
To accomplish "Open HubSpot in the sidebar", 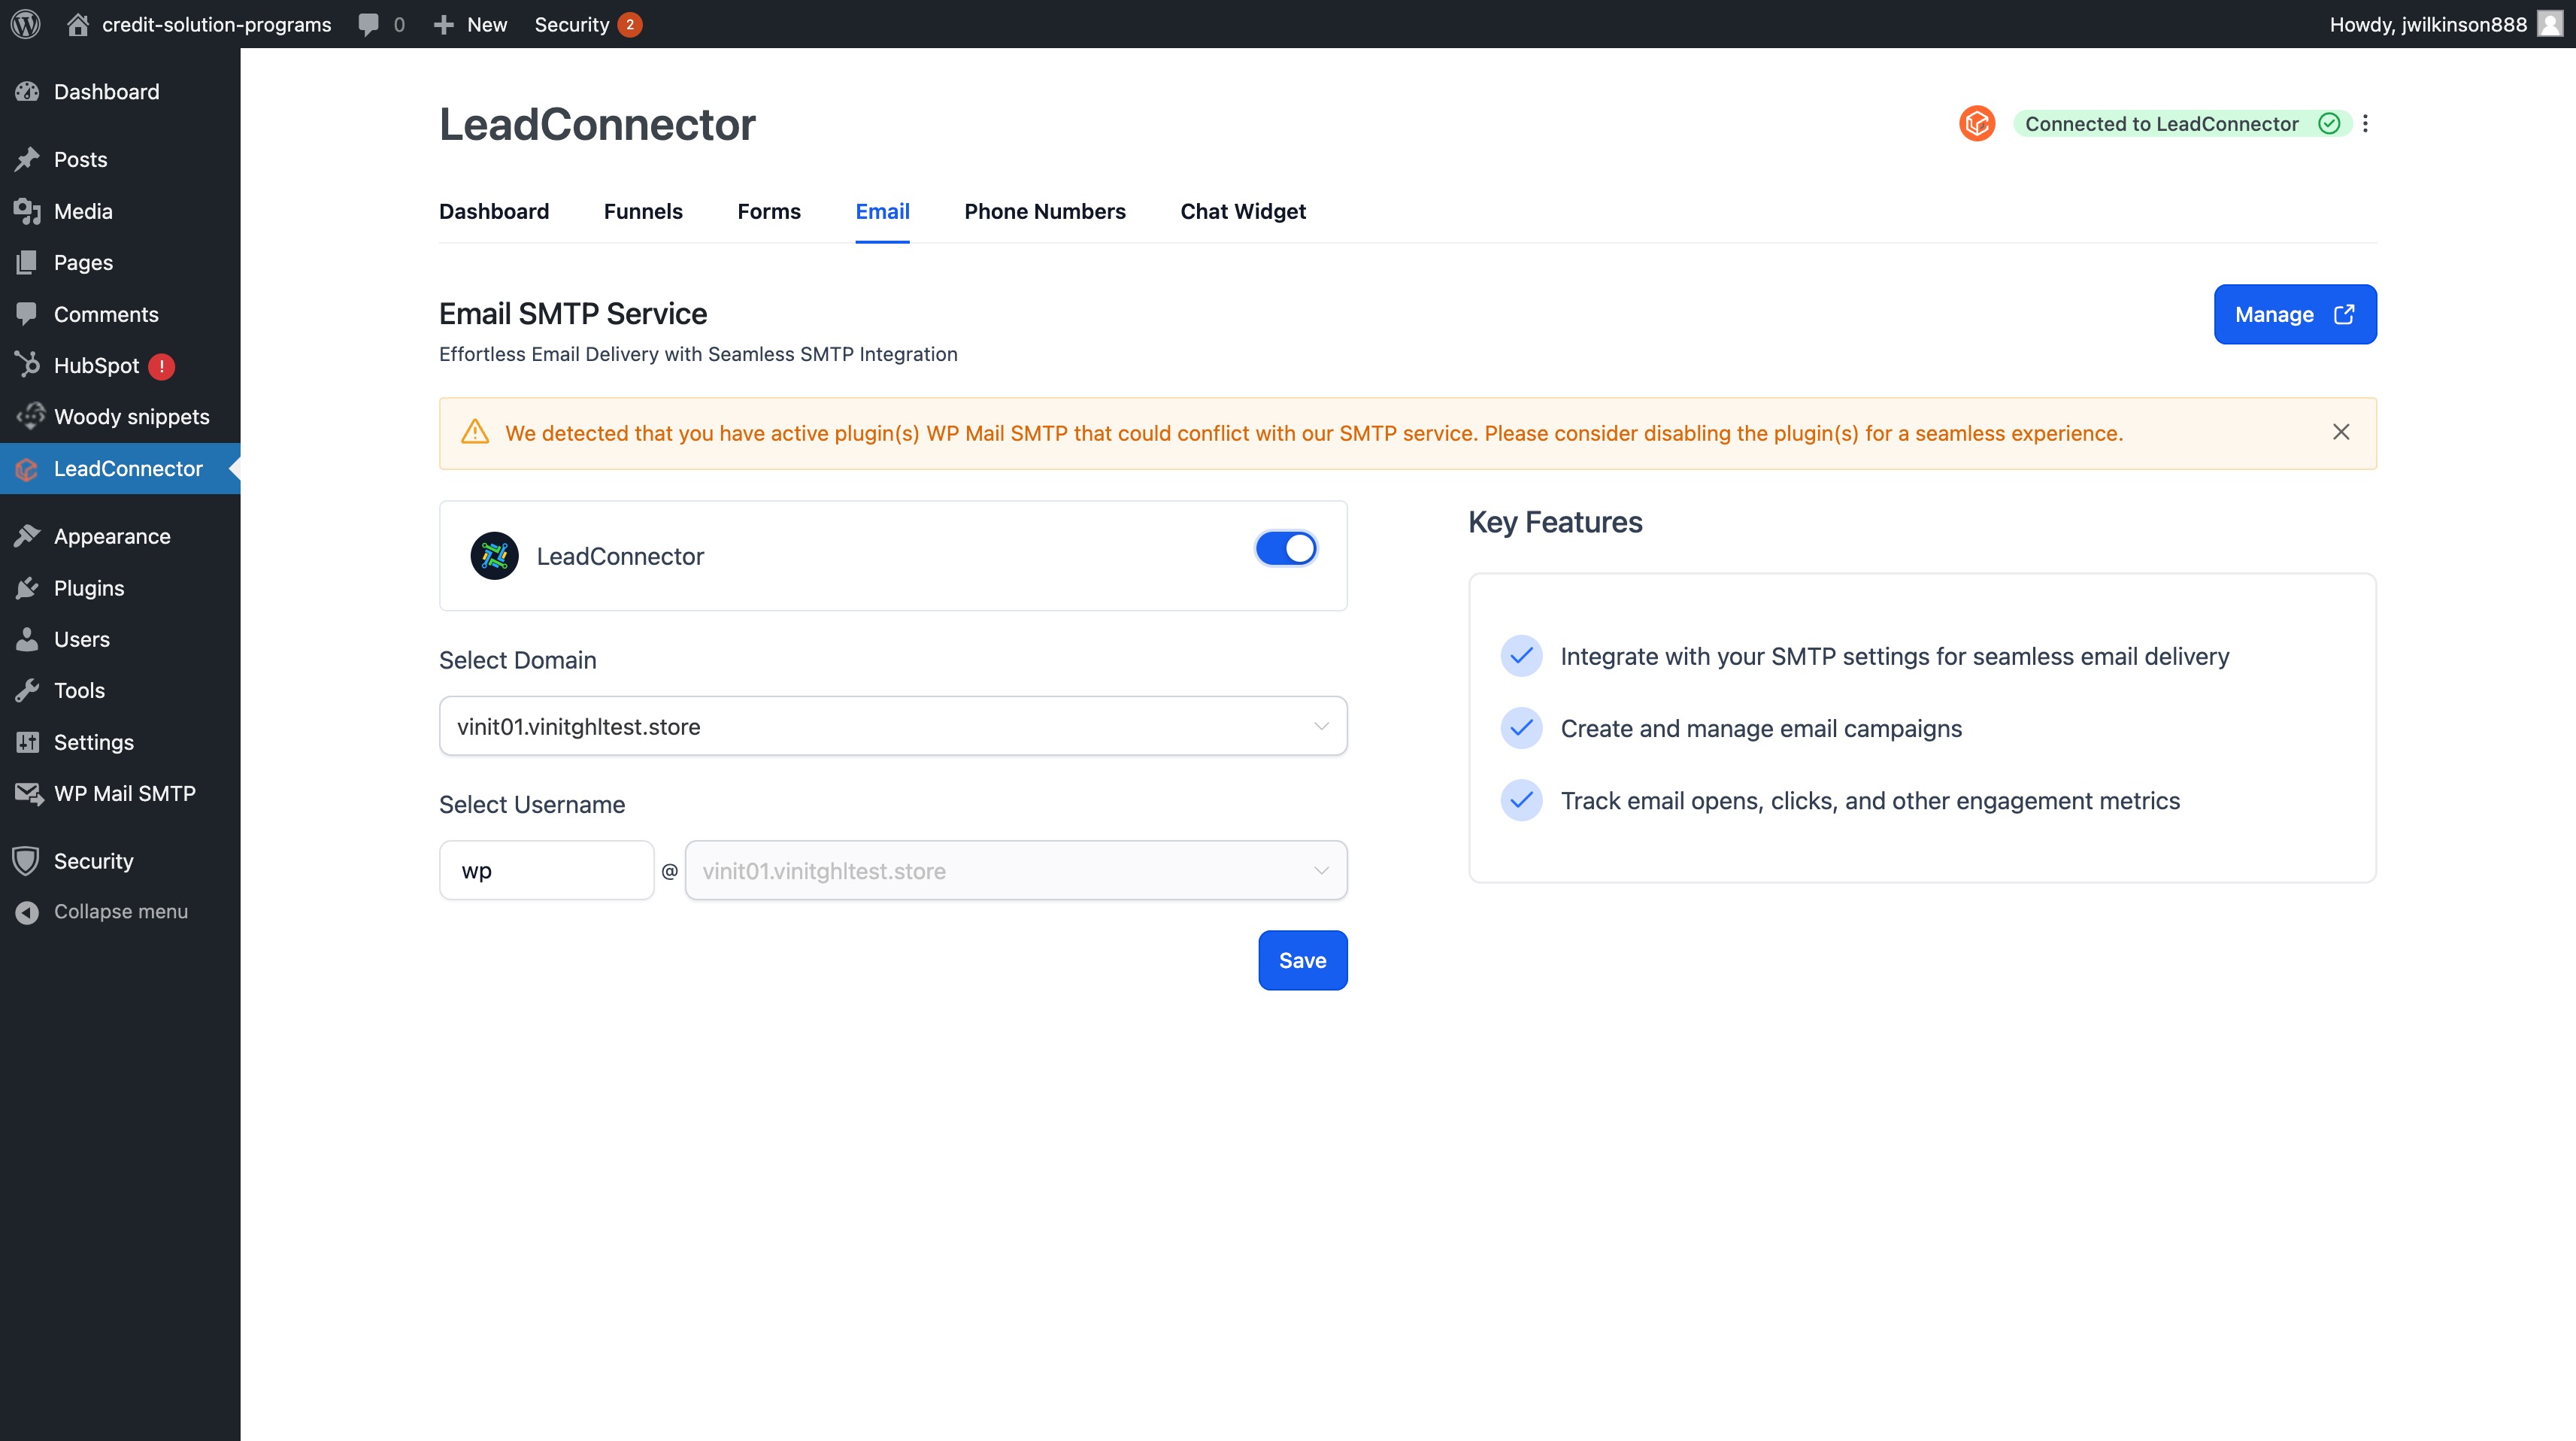I will coord(96,366).
